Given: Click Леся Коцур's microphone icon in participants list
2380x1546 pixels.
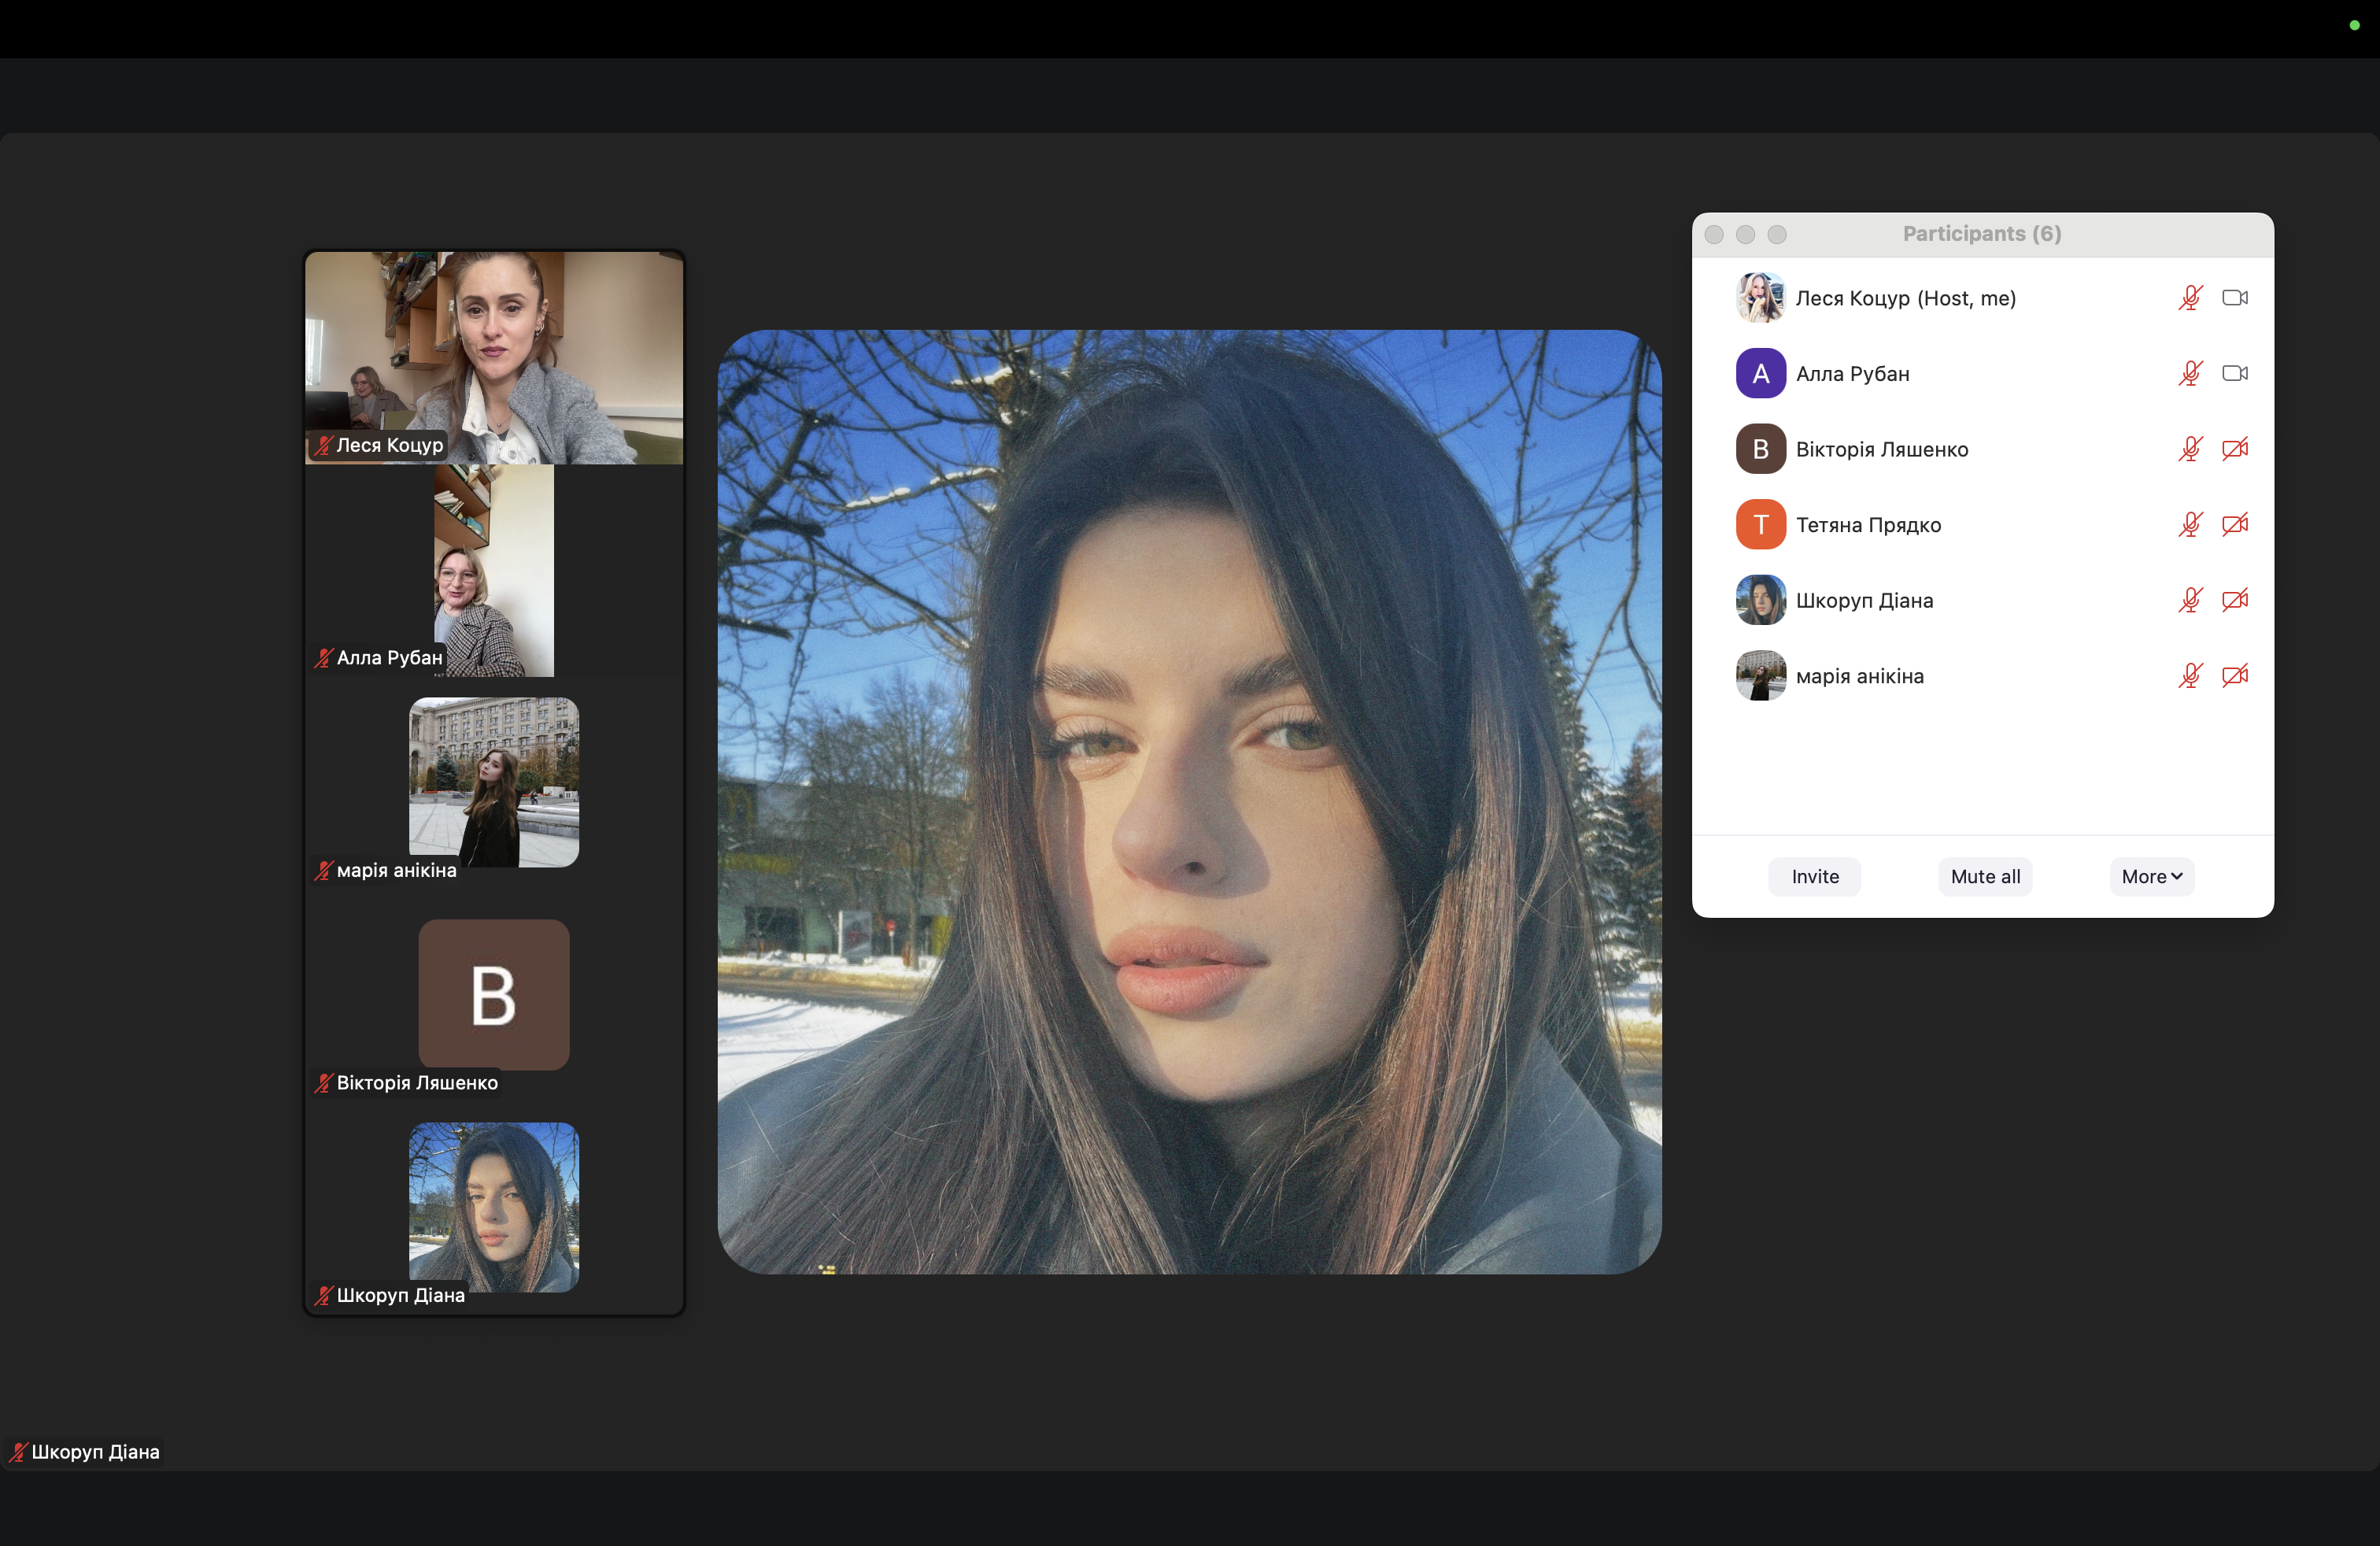Looking at the screenshot, I should (2190, 298).
